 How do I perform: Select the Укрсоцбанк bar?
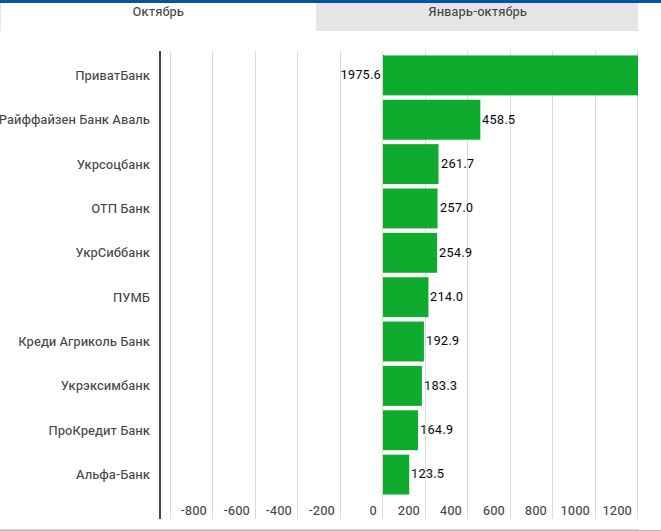pyautogui.click(x=410, y=164)
